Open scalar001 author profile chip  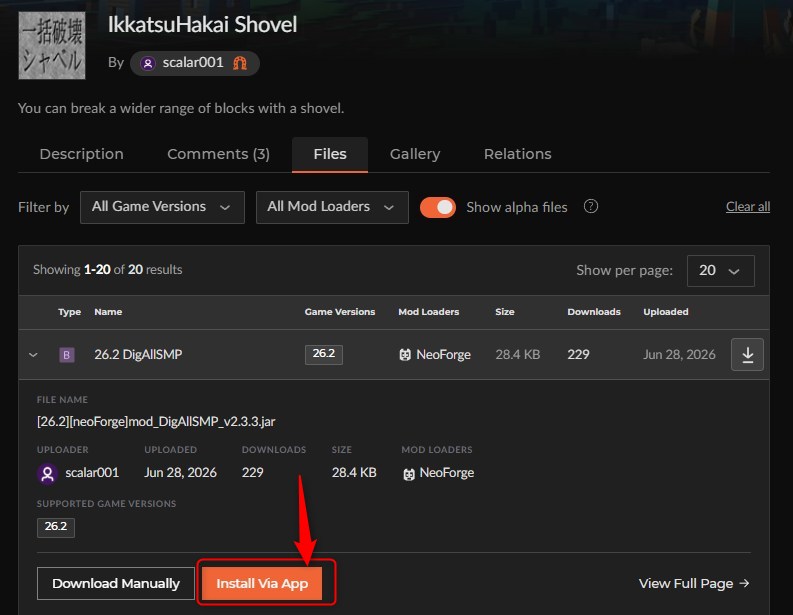tap(195, 63)
